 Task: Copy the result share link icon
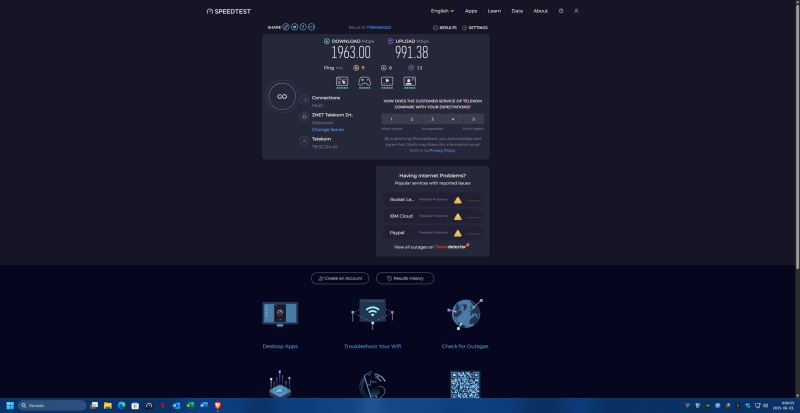click(x=286, y=27)
